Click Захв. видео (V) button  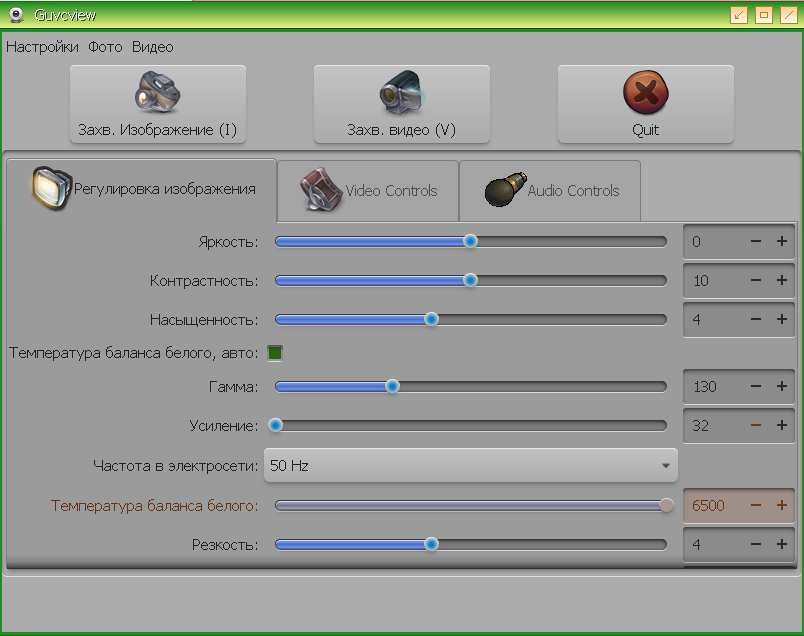tap(401, 104)
